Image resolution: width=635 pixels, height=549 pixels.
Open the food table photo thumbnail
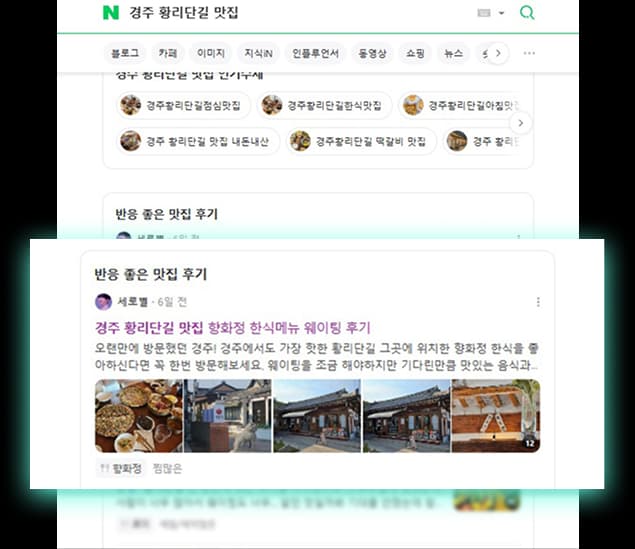click(139, 416)
